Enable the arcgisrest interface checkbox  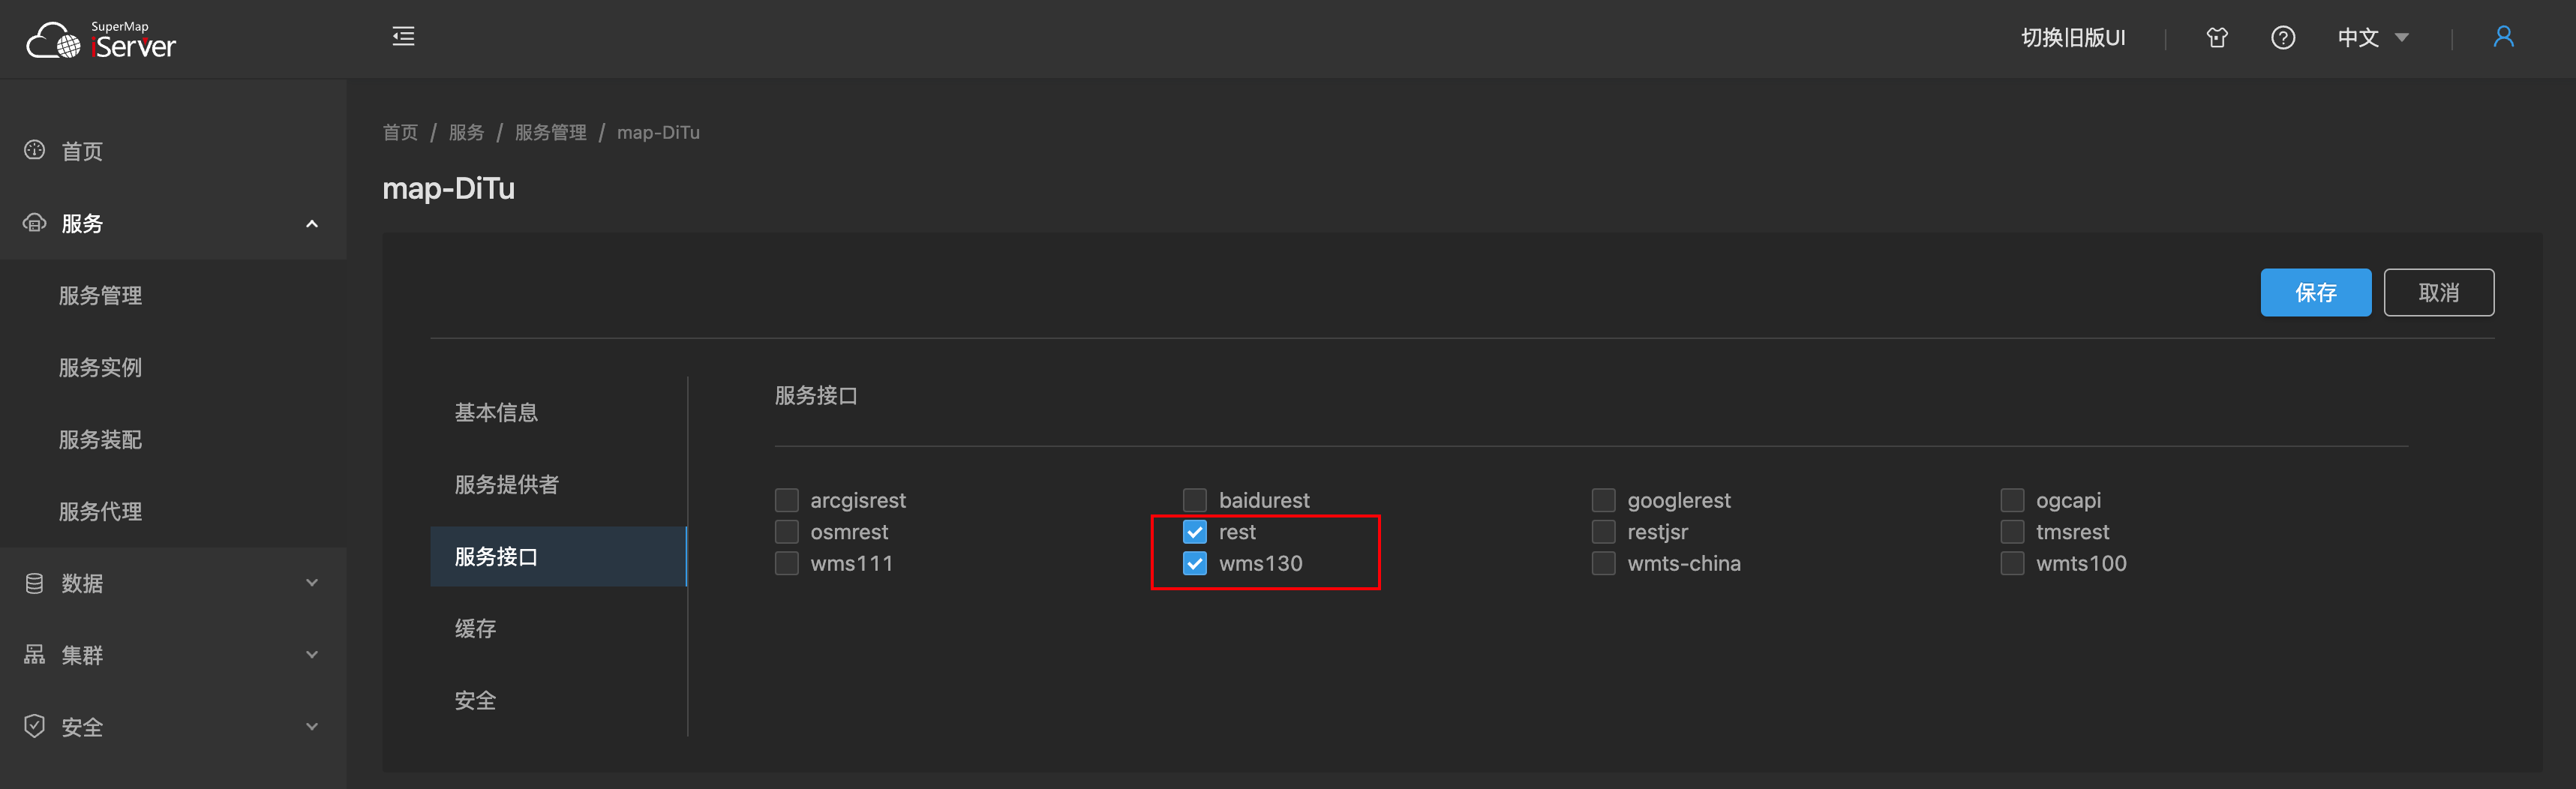[787, 500]
